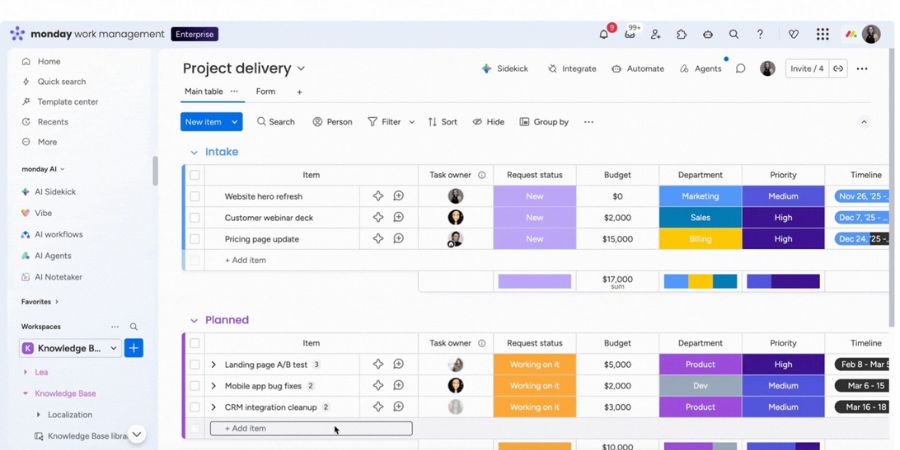Open Template center in sidebar
The width and height of the screenshot is (900, 450).
pos(60,102)
